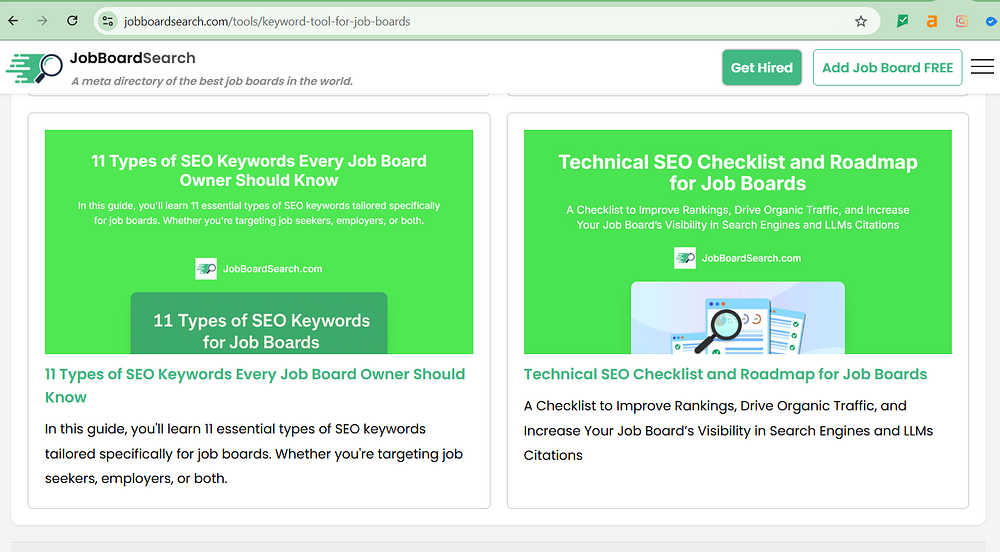Click the description 'In this guide, you'll learn 11 essential'
The height and width of the screenshot is (552, 1000).
click(254, 454)
